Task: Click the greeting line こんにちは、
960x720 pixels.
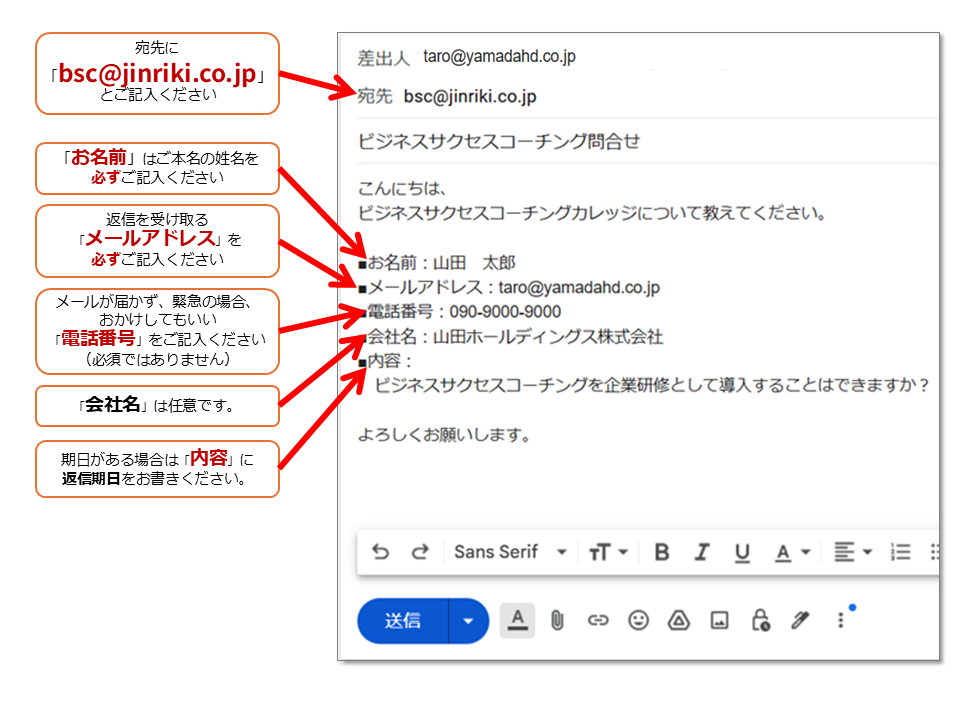Action: (x=402, y=189)
